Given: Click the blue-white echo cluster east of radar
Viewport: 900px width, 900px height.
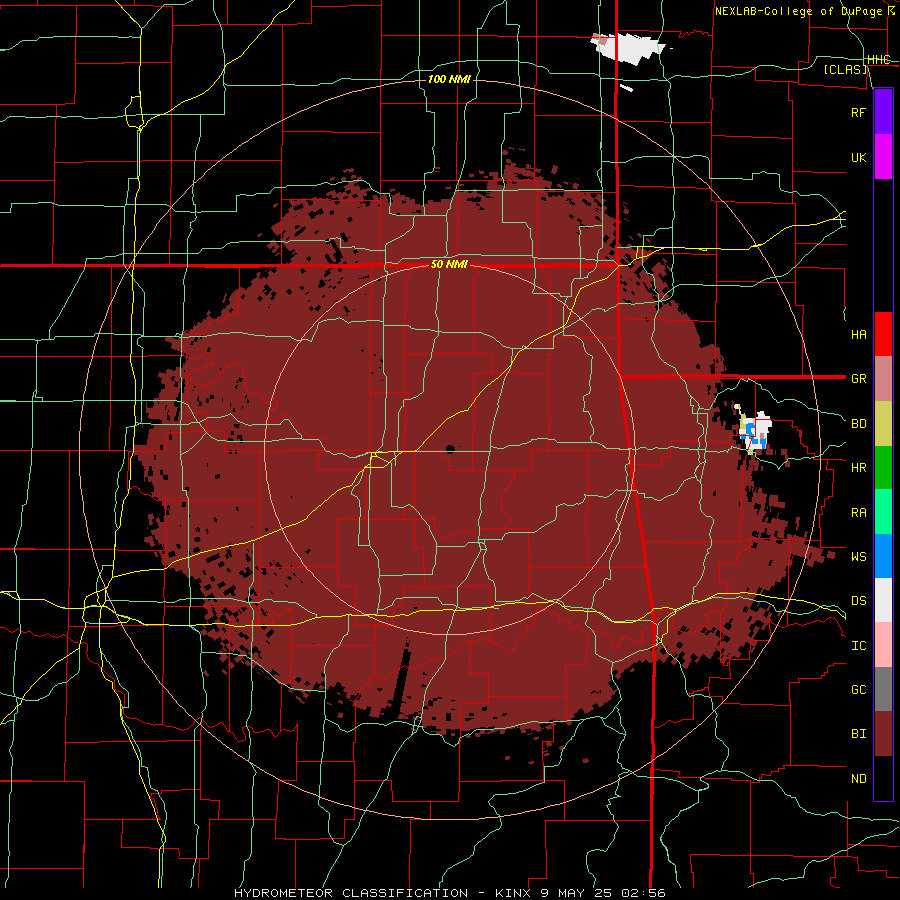Looking at the screenshot, I should (754, 432).
